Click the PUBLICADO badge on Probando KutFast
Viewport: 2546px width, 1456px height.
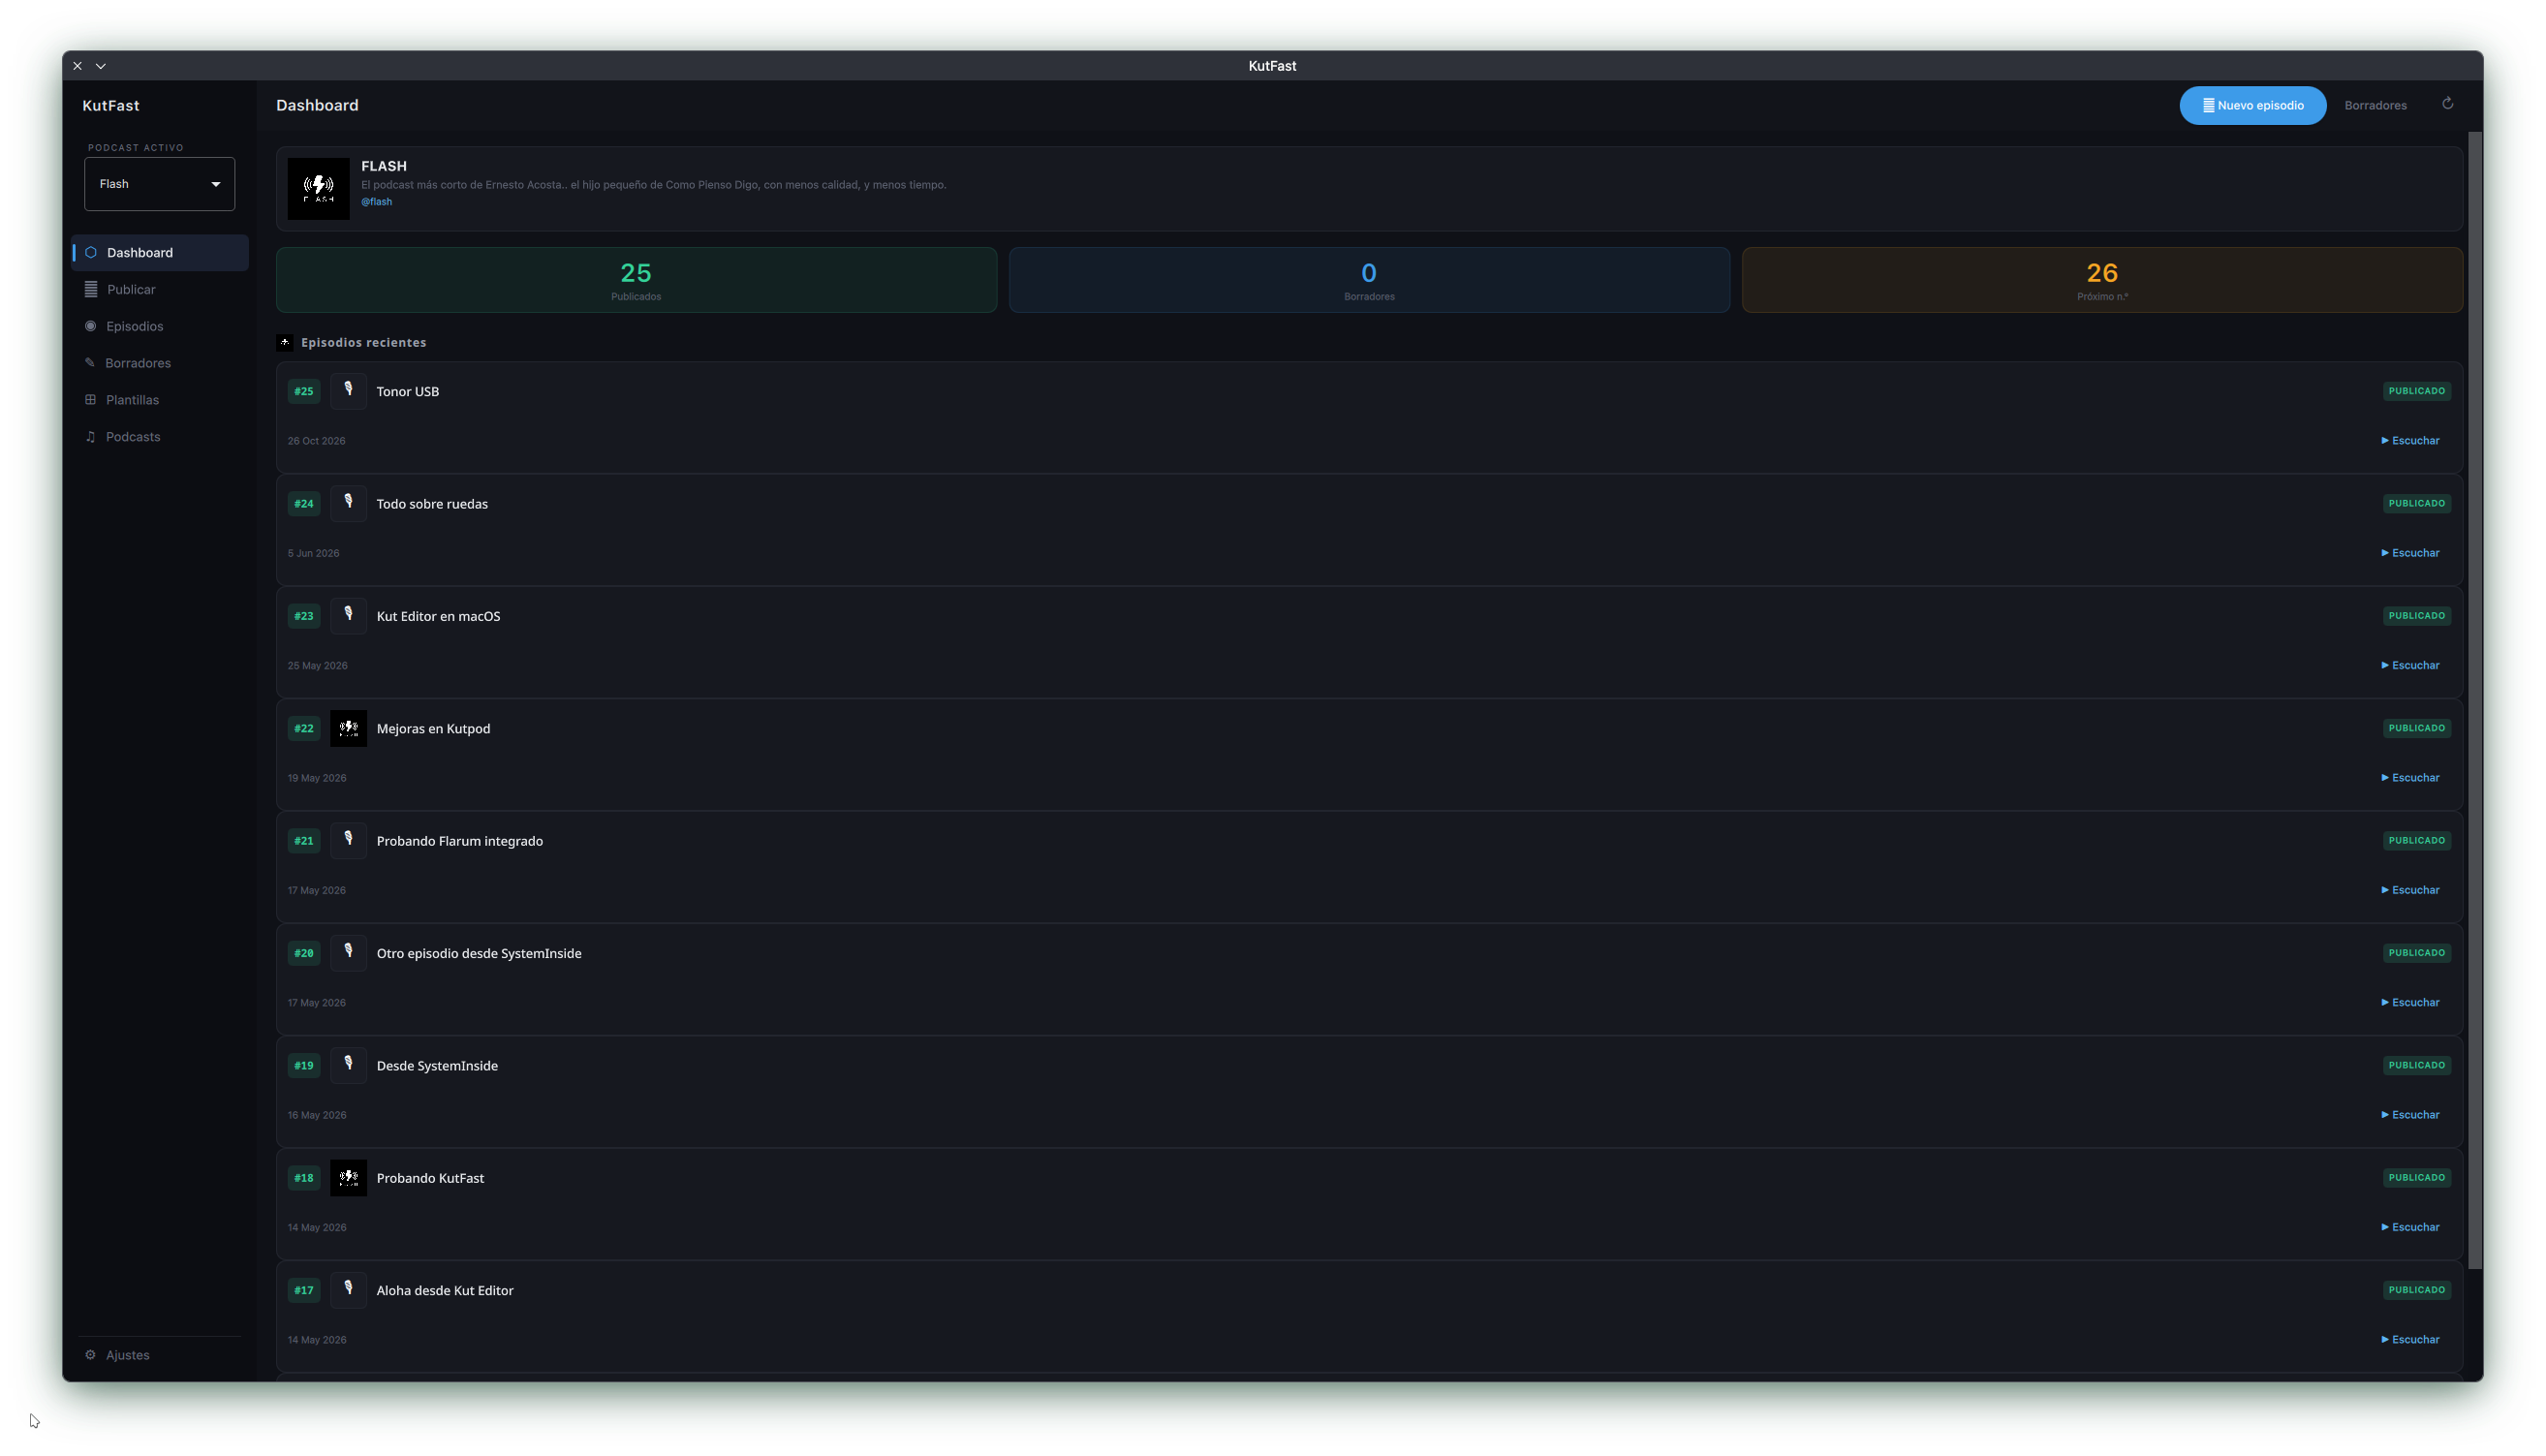click(2416, 1178)
